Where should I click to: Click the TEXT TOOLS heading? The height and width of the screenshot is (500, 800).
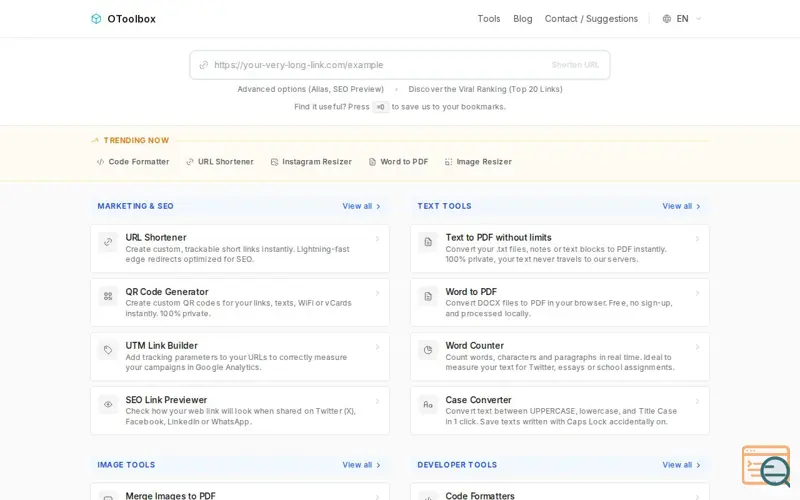point(444,206)
